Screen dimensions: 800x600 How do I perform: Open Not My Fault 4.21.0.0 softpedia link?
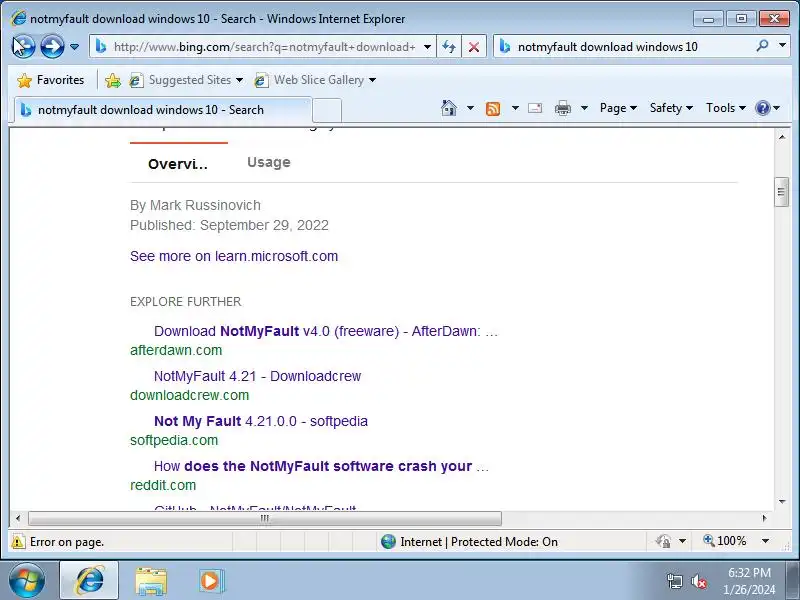(x=261, y=421)
